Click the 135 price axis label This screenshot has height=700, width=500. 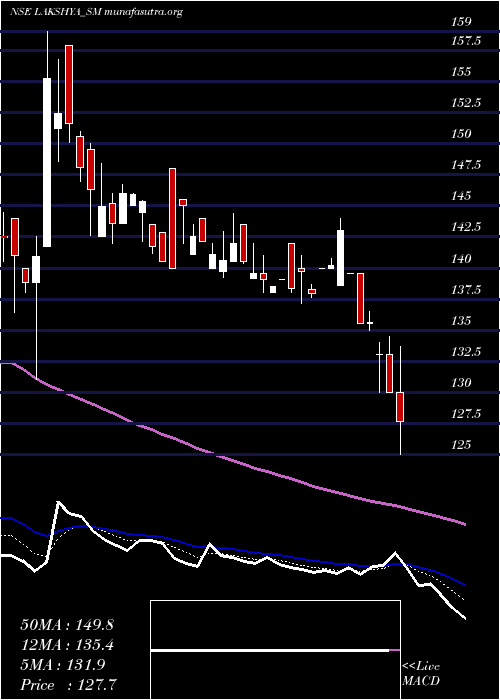pos(461,321)
